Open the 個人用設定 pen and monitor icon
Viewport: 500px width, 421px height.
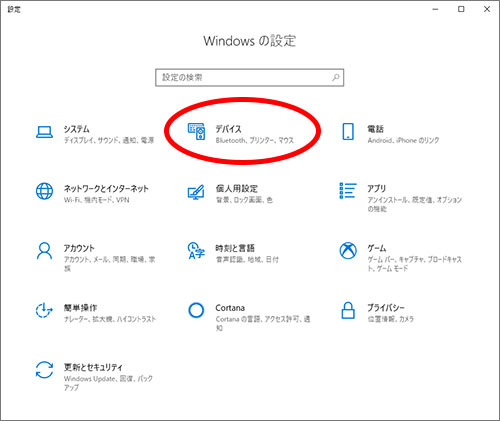coord(196,192)
